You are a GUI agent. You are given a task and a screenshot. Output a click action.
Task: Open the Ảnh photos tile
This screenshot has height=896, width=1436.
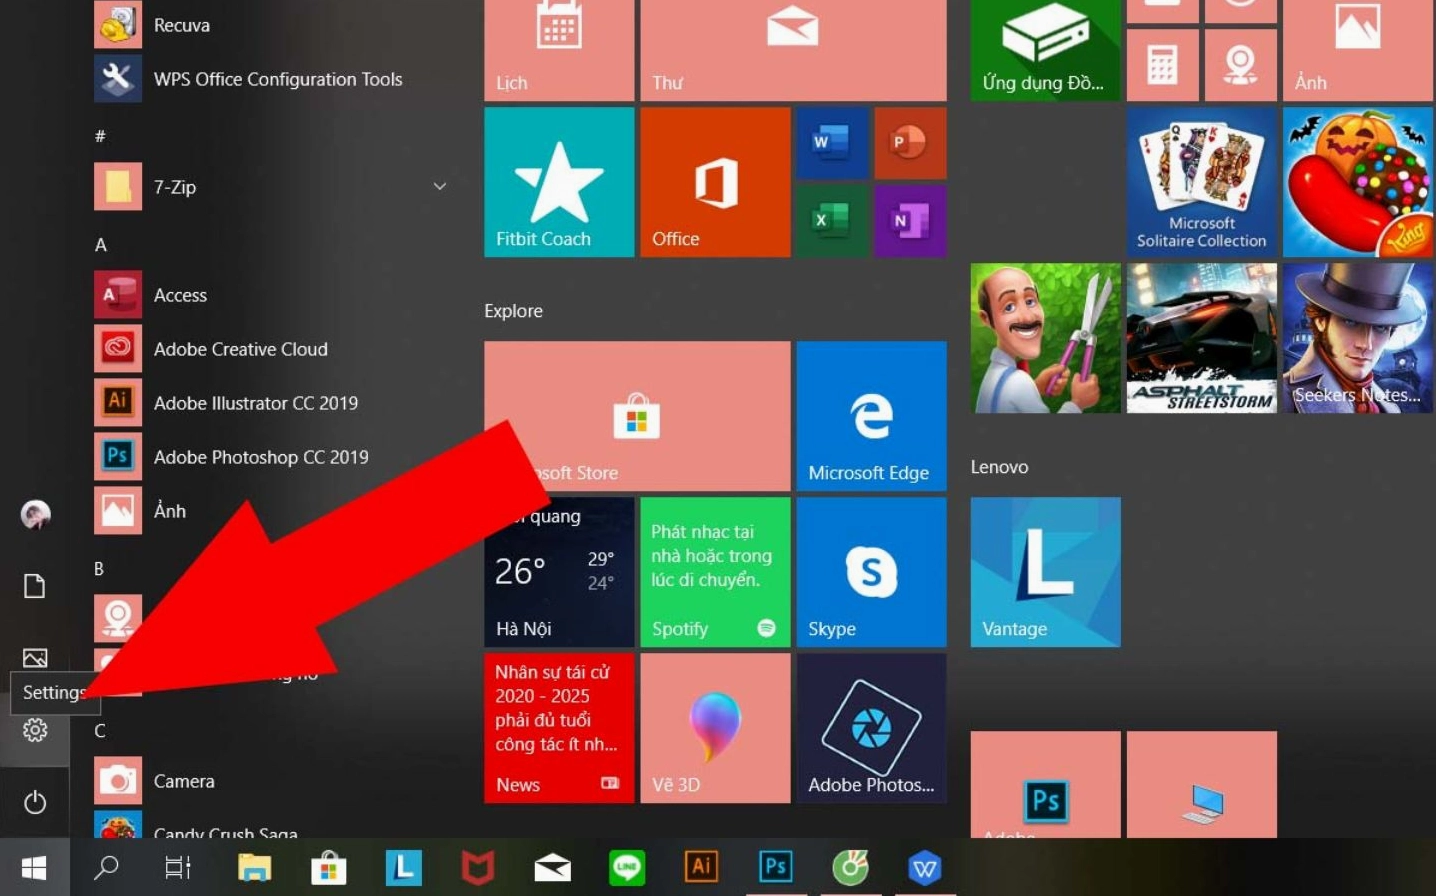pyautogui.click(x=1357, y=50)
